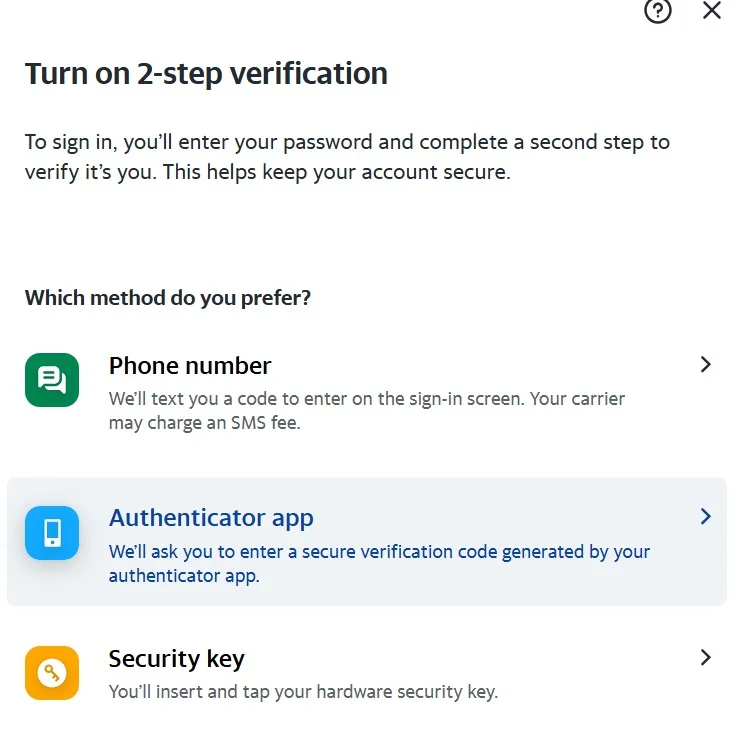Click the orange security key icon
Image resolution: width=748 pixels, height=752 pixels.
tap(52, 673)
